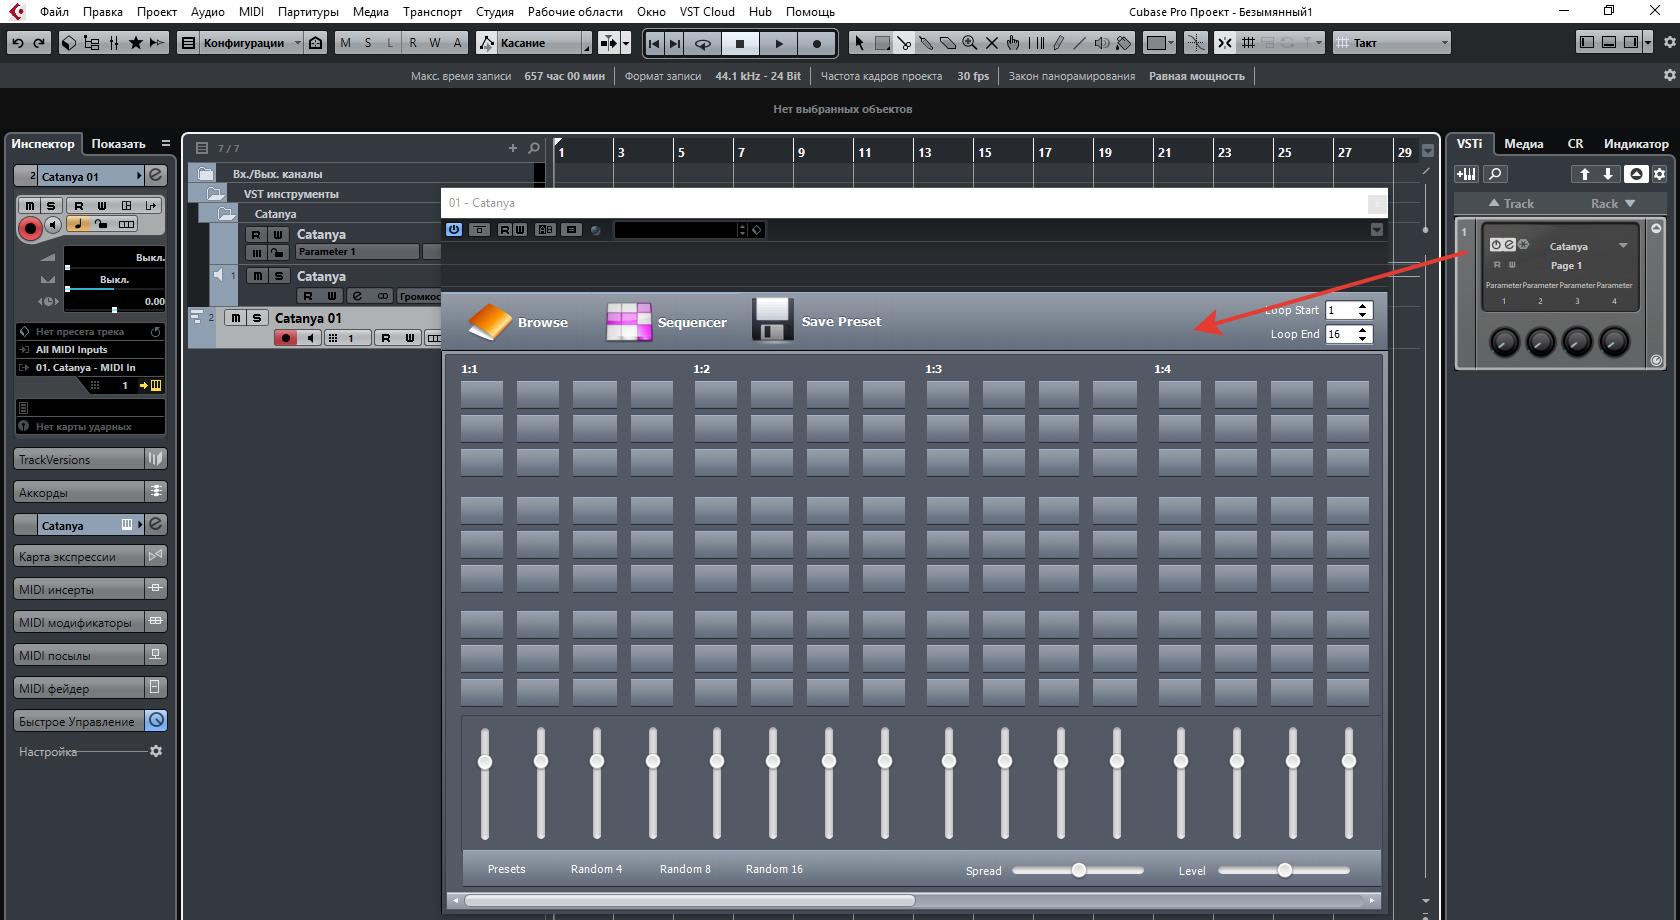Open the VST Cloud menu
The width and height of the screenshot is (1680, 920).
pos(707,12)
